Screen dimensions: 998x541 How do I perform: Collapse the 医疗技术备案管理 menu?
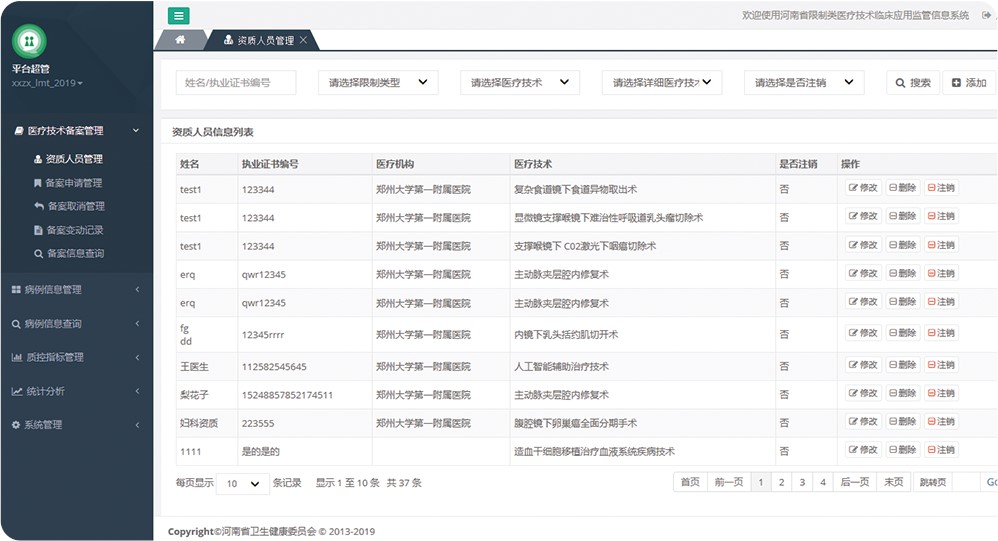[x=76, y=130]
